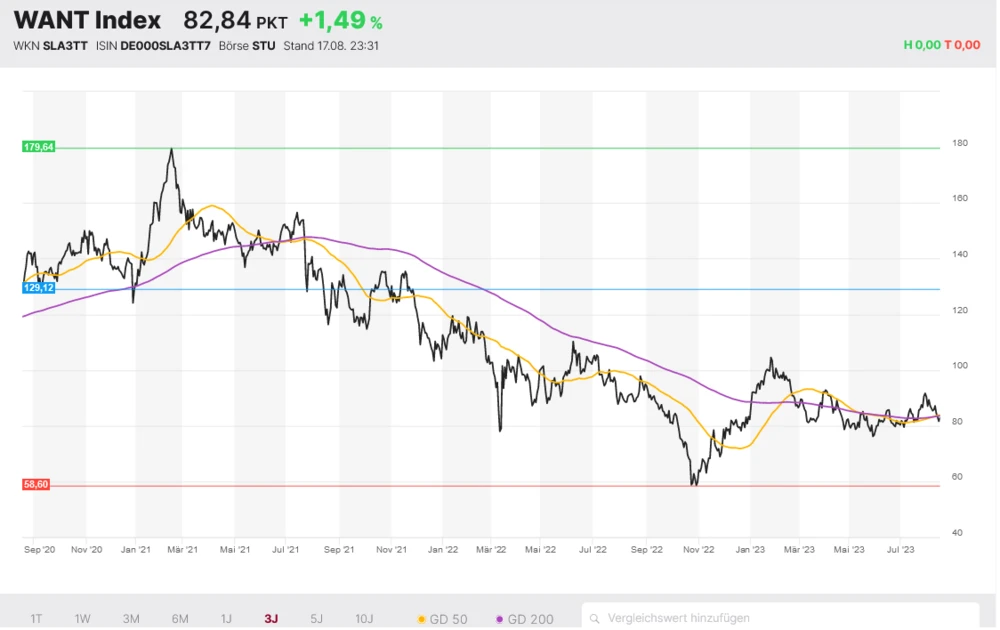Select the 6M time range
Screen dimensions: 1000x630
point(180,619)
